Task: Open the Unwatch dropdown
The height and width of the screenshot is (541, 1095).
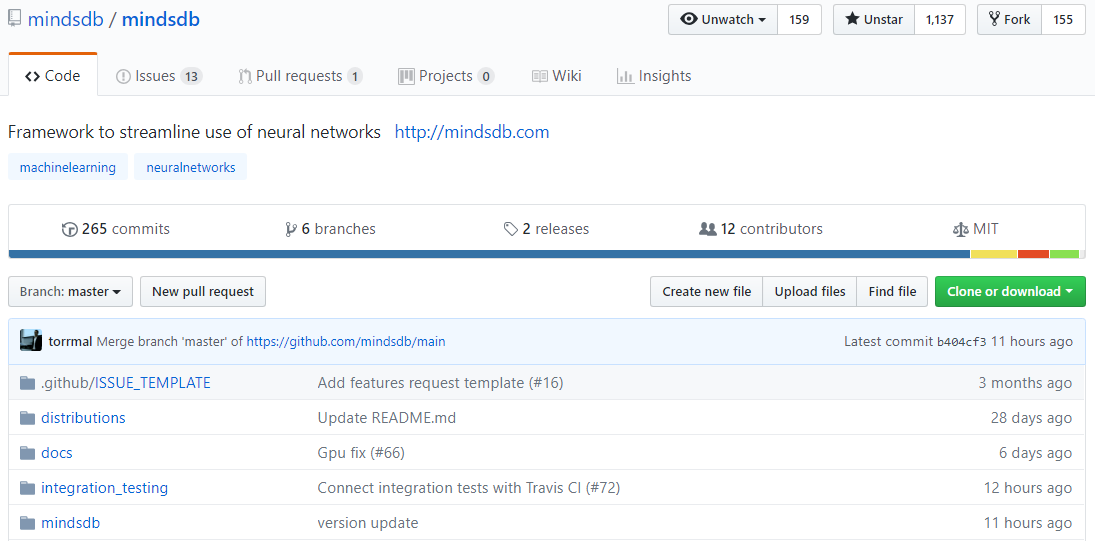Action: click(723, 20)
